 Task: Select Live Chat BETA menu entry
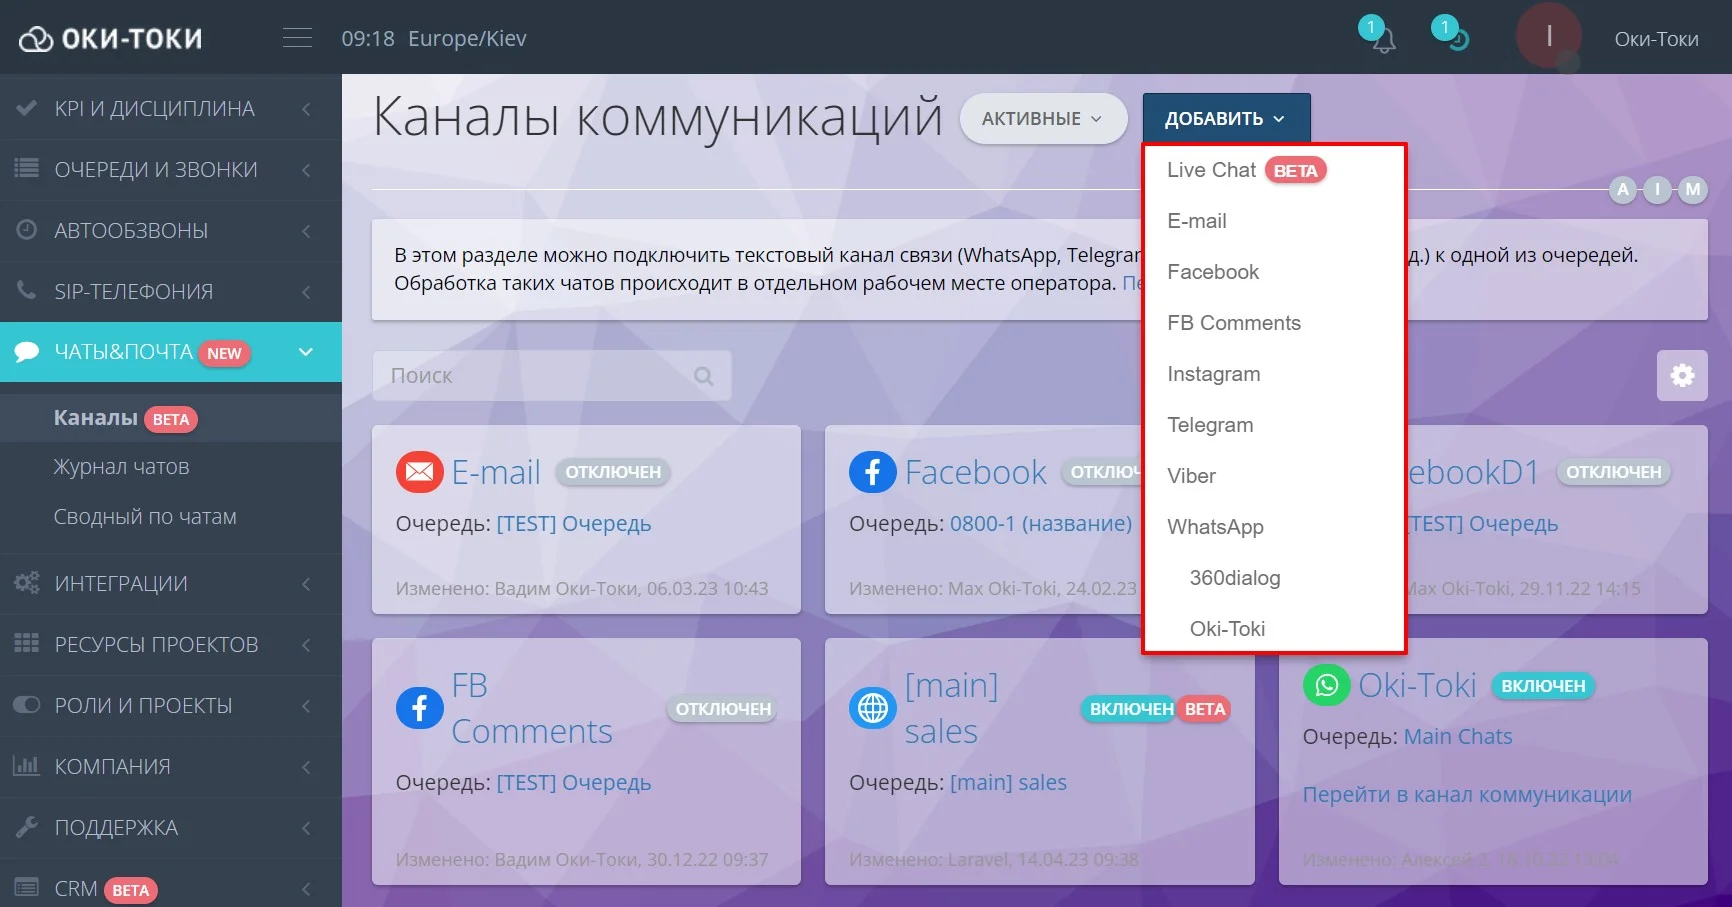[x=1210, y=169]
